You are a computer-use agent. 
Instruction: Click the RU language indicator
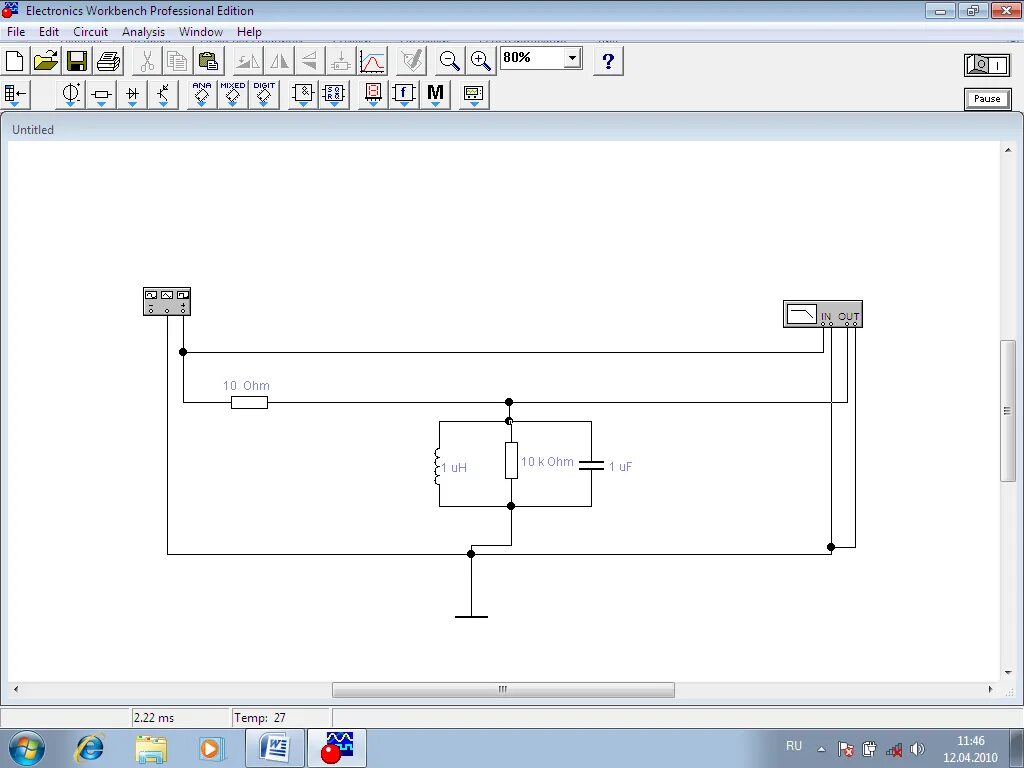click(793, 746)
